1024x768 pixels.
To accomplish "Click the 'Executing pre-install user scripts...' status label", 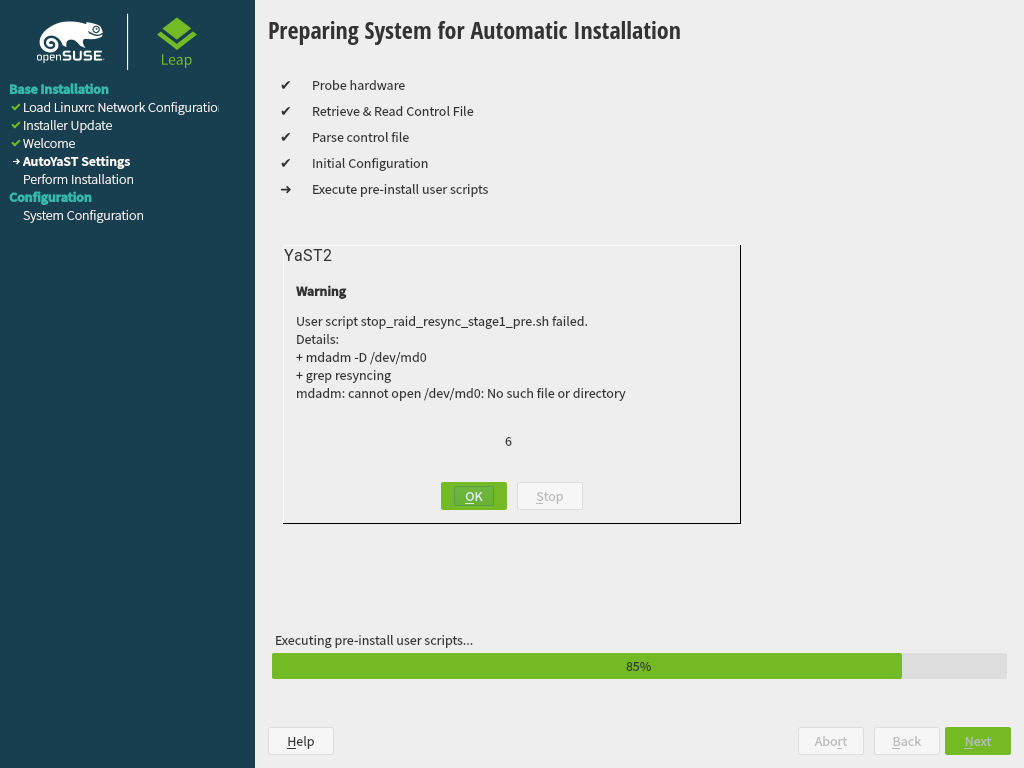I will click(x=374, y=641).
